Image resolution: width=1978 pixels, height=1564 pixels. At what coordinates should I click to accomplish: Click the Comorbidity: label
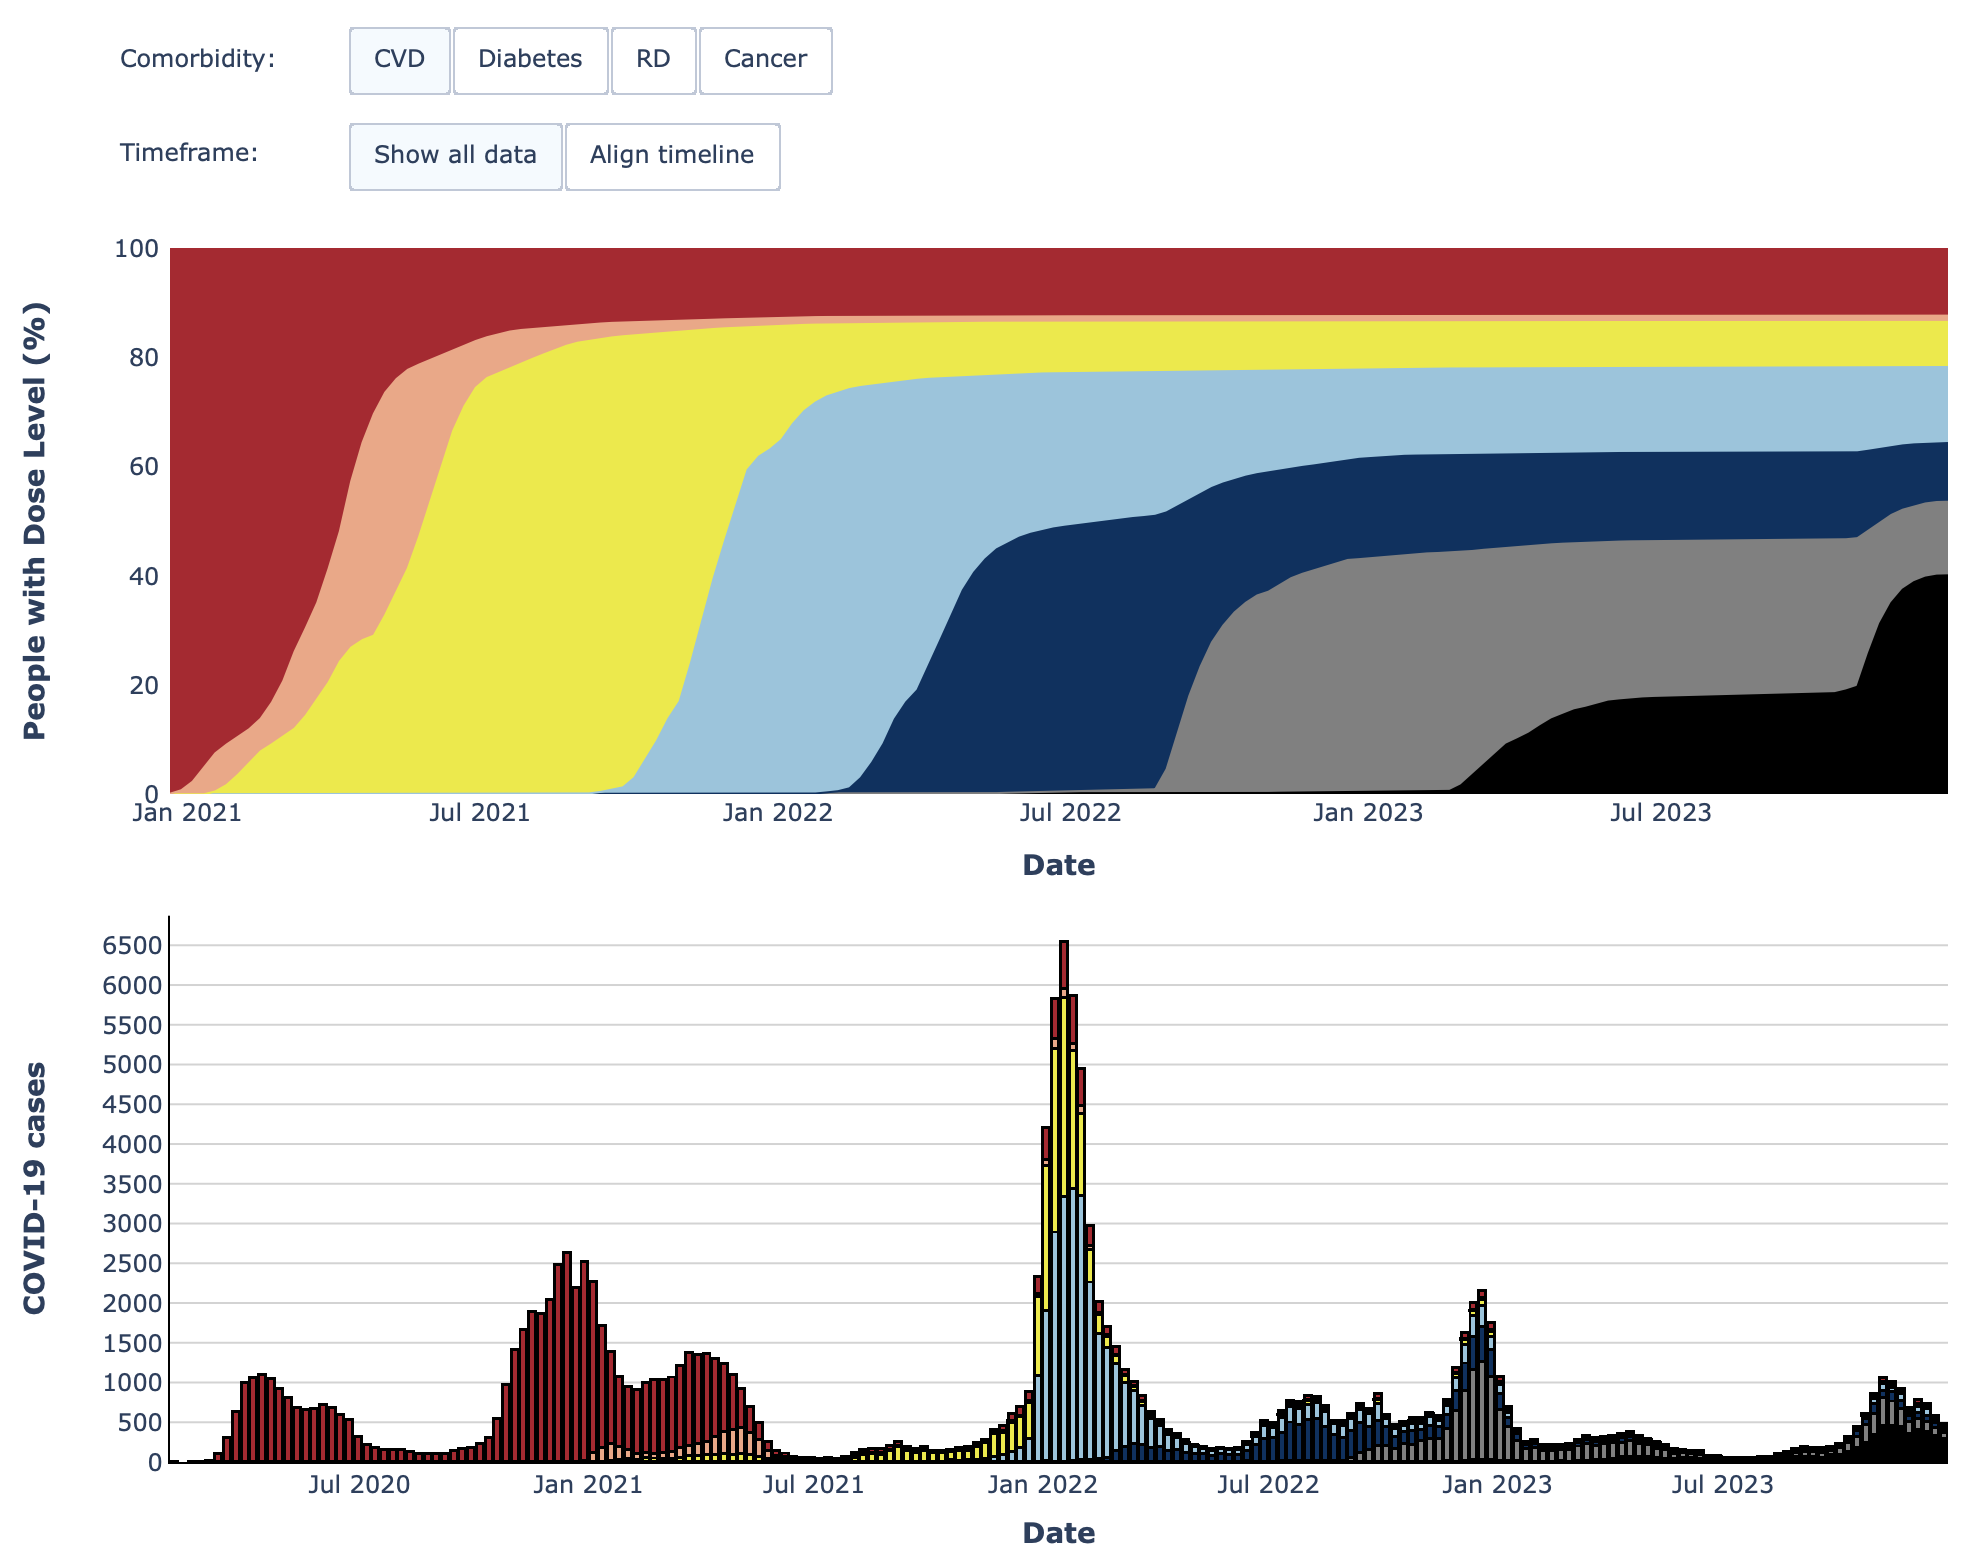(197, 59)
